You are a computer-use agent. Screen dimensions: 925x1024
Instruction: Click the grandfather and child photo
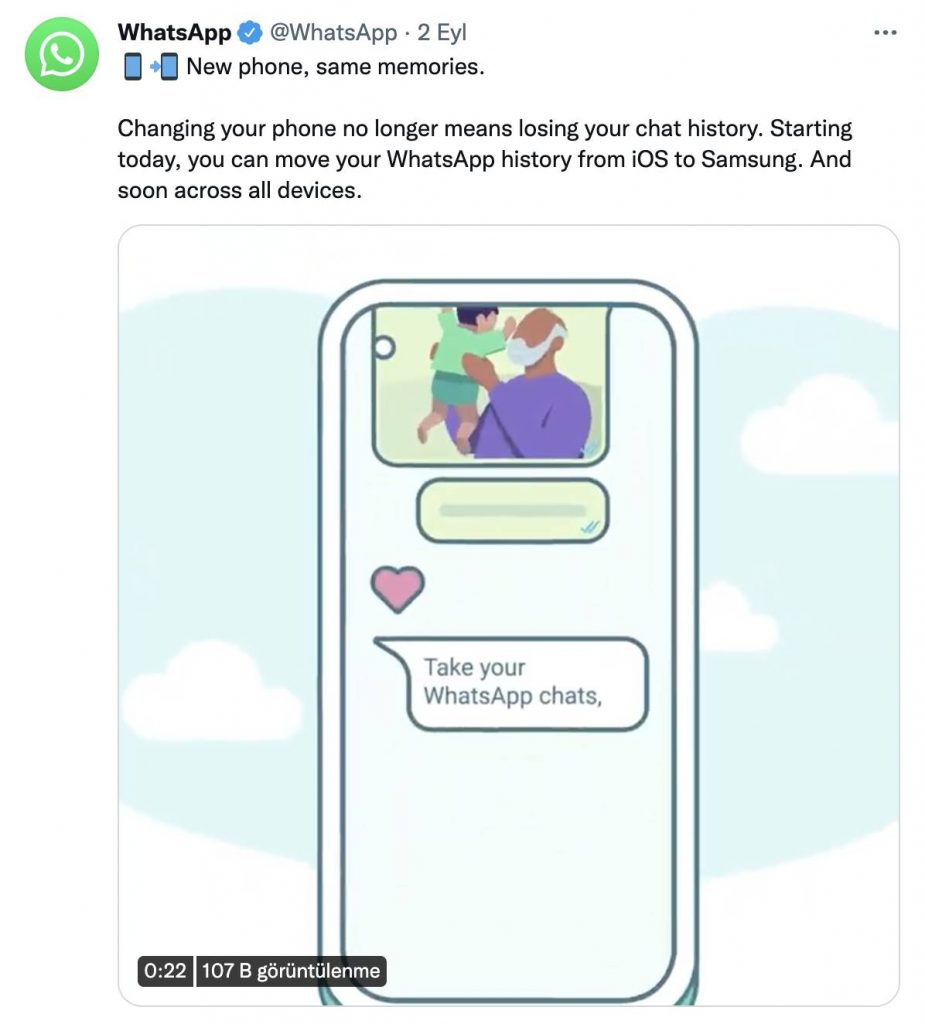point(490,383)
